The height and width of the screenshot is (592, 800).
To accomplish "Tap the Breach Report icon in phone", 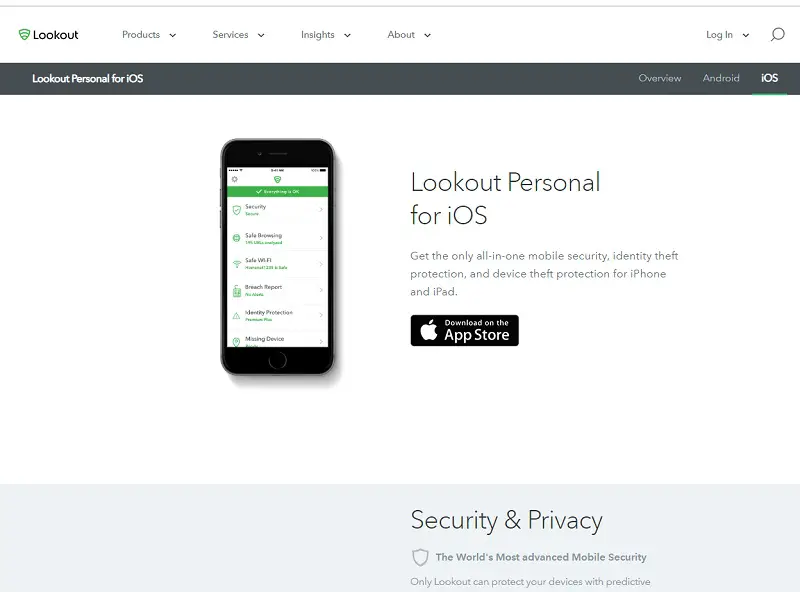I will [237, 291].
